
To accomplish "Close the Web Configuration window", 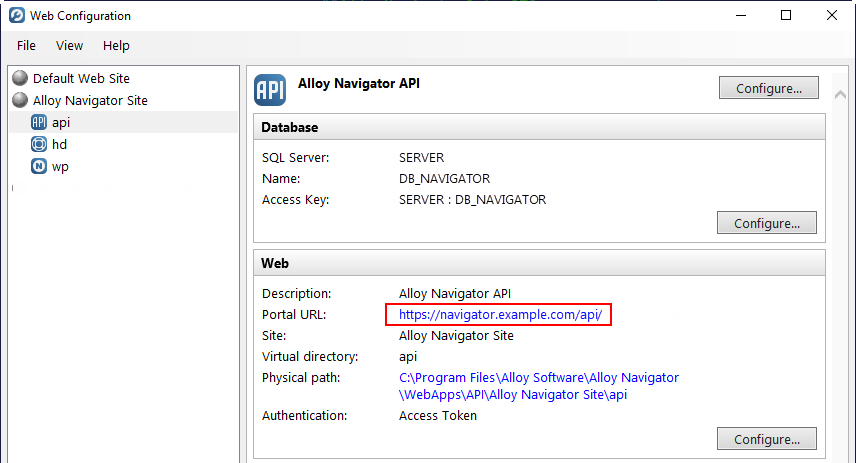I will coord(831,15).
